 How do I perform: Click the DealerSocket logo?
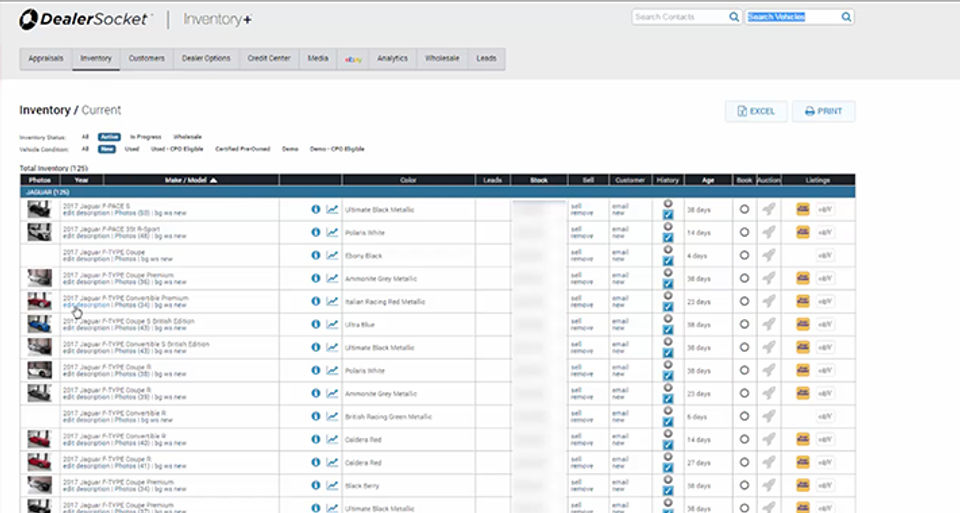pyautogui.click(x=84, y=20)
